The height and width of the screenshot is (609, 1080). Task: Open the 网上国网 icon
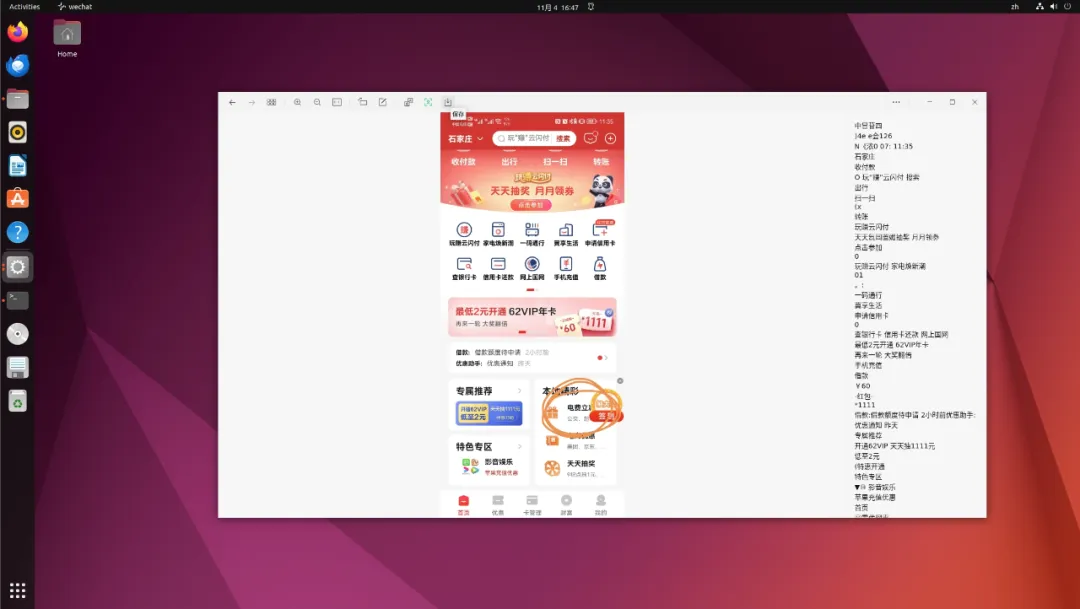pos(532,268)
